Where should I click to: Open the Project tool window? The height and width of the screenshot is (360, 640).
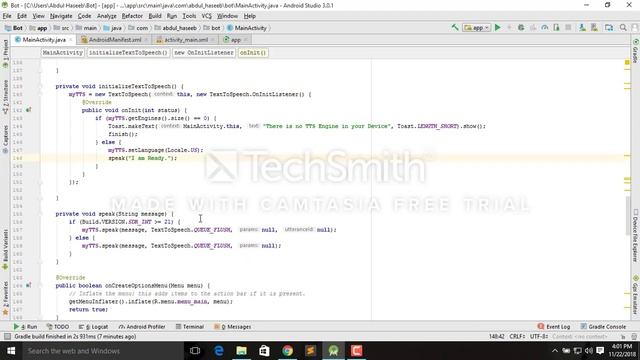[x=5, y=53]
